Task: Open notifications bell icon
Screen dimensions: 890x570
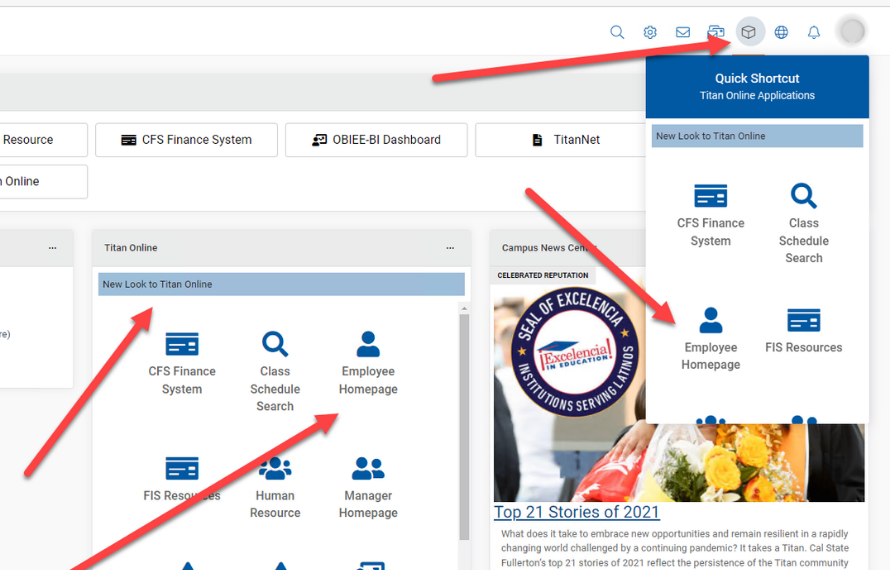Action: [814, 32]
